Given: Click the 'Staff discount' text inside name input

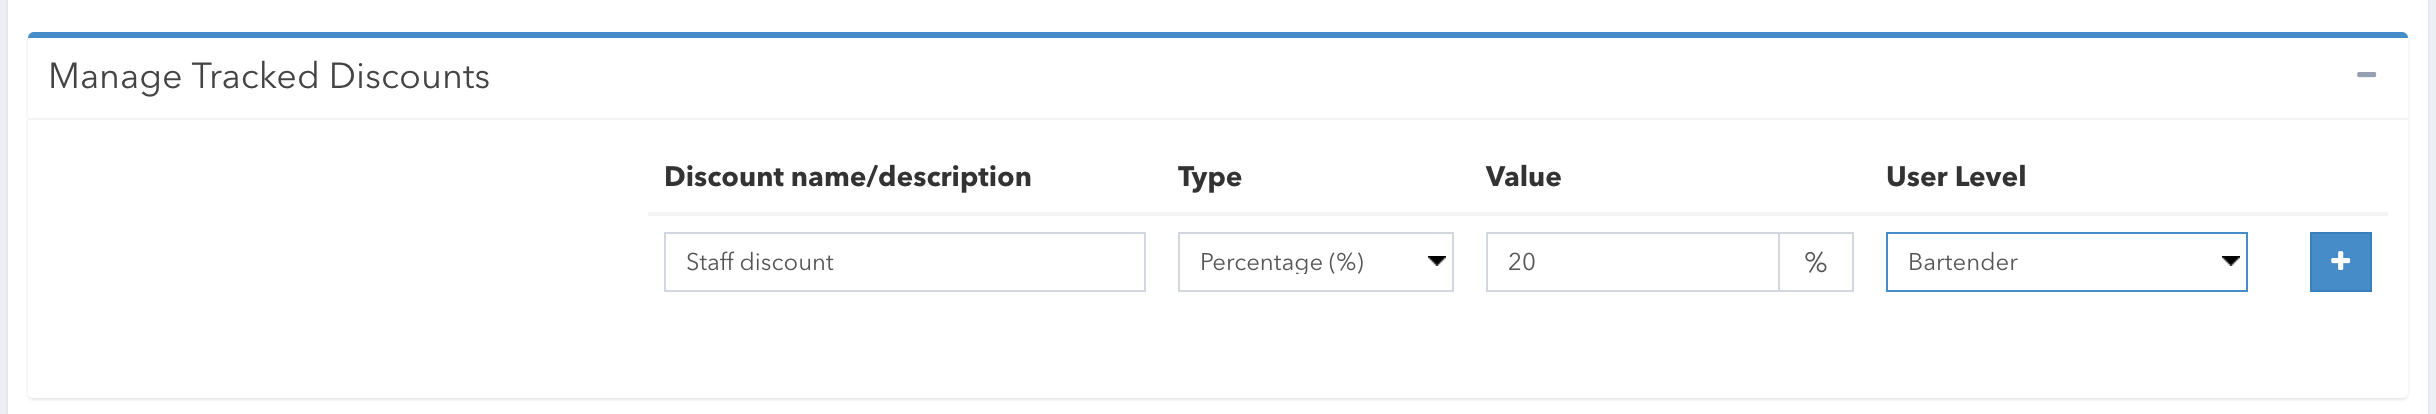Looking at the screenshot, I should coord(759,262).
